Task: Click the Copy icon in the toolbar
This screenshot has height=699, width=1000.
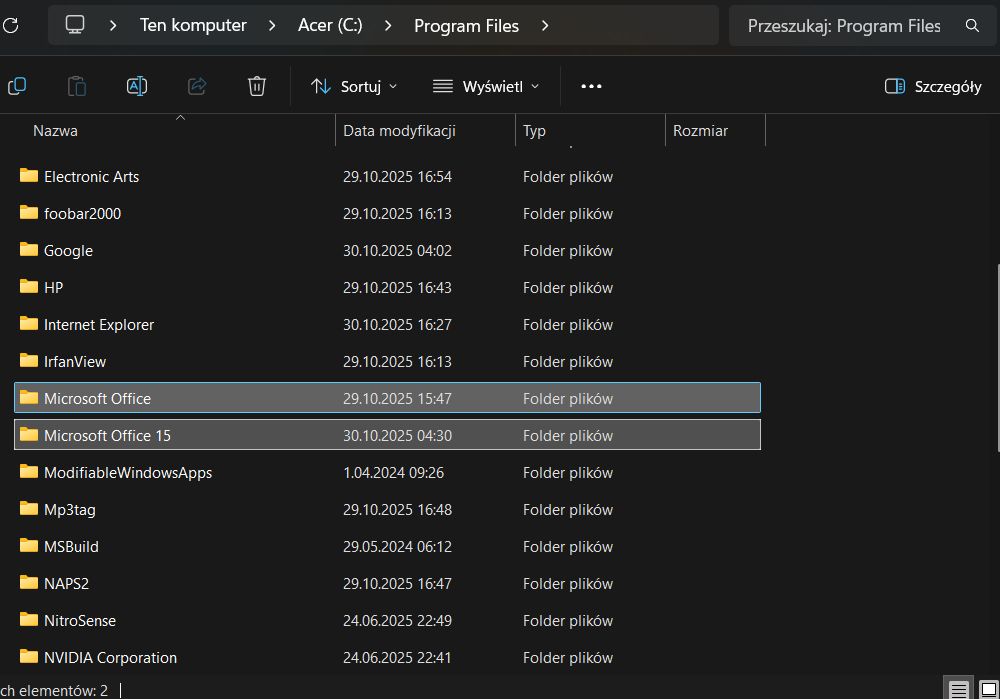Action: (17, 86)
